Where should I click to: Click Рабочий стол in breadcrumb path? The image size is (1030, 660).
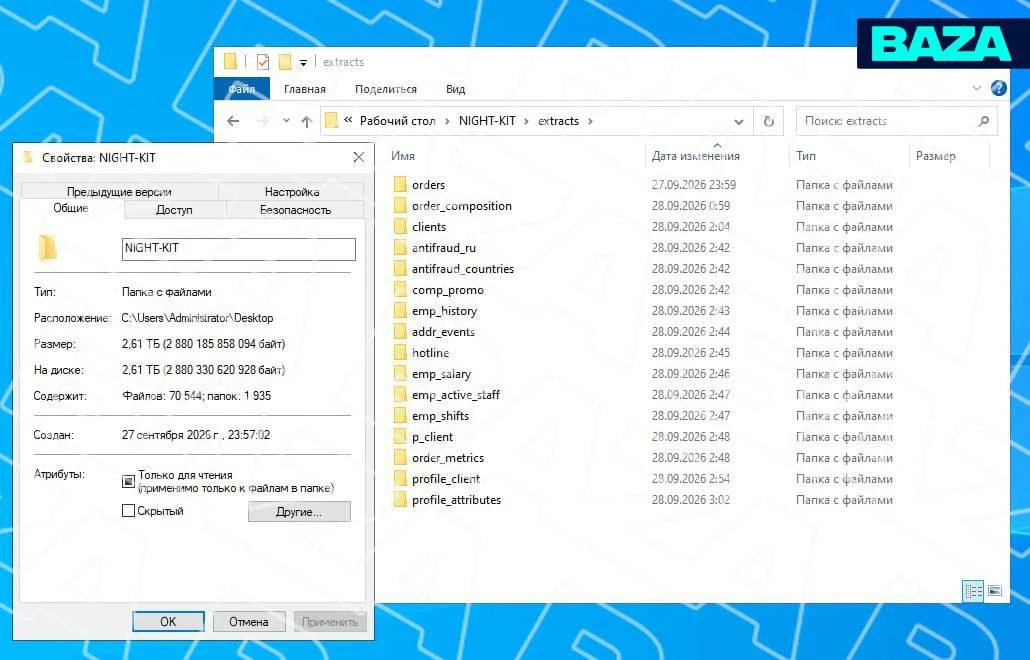pos(397,121)
